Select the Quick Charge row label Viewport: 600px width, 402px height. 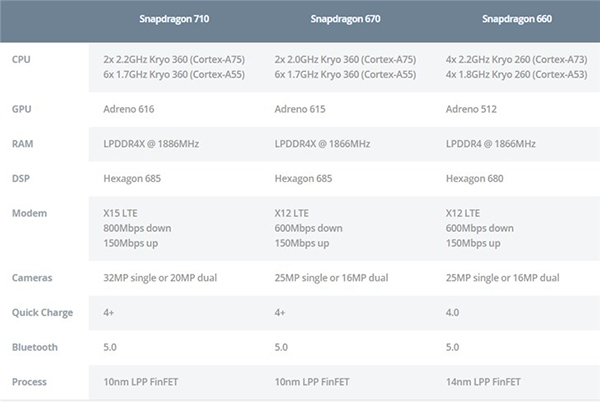pyautogui.click(x=42, y=313)
